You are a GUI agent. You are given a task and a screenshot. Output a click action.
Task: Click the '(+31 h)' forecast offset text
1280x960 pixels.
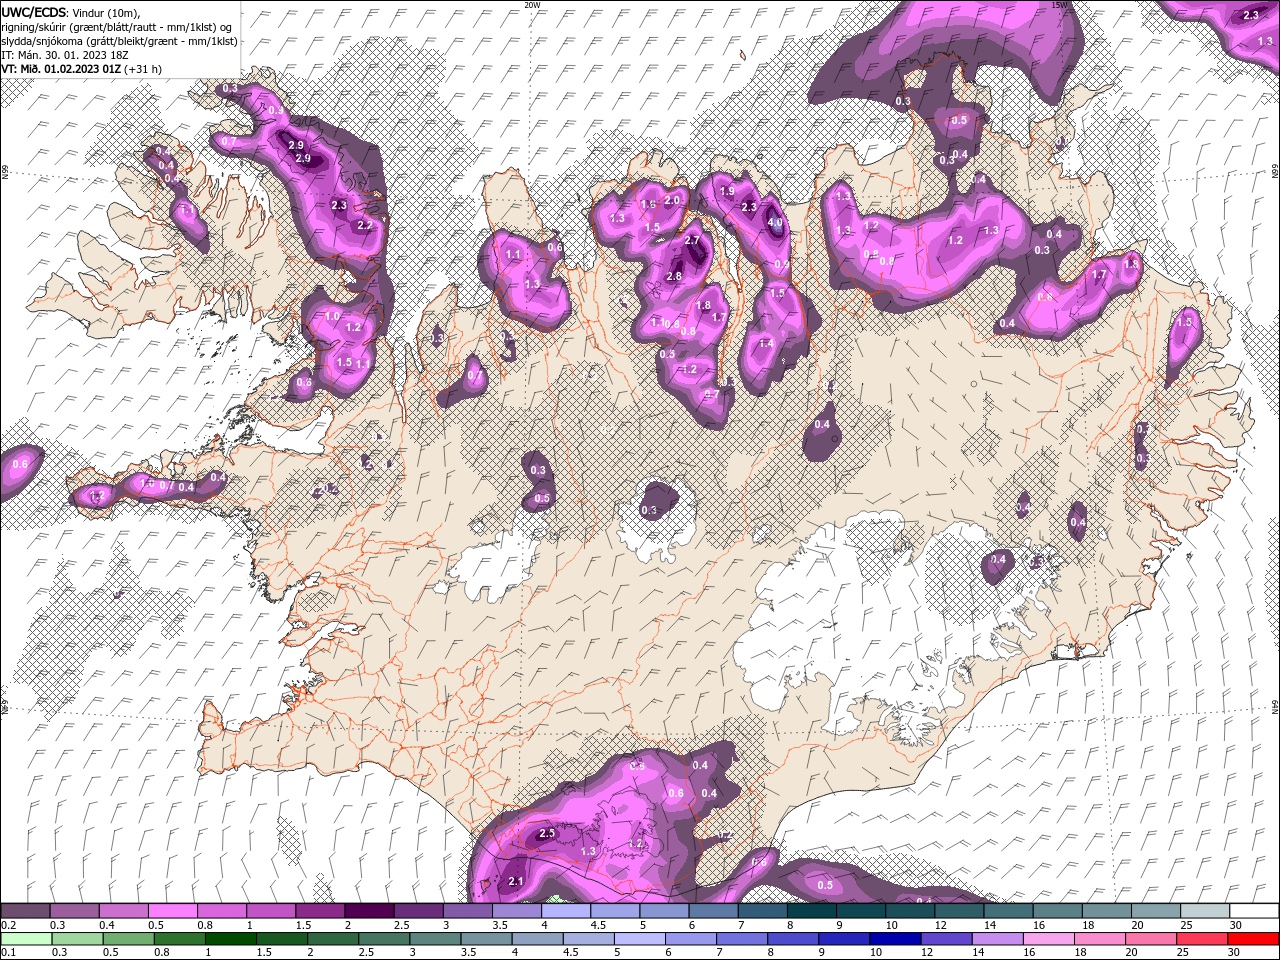[143, 69]
